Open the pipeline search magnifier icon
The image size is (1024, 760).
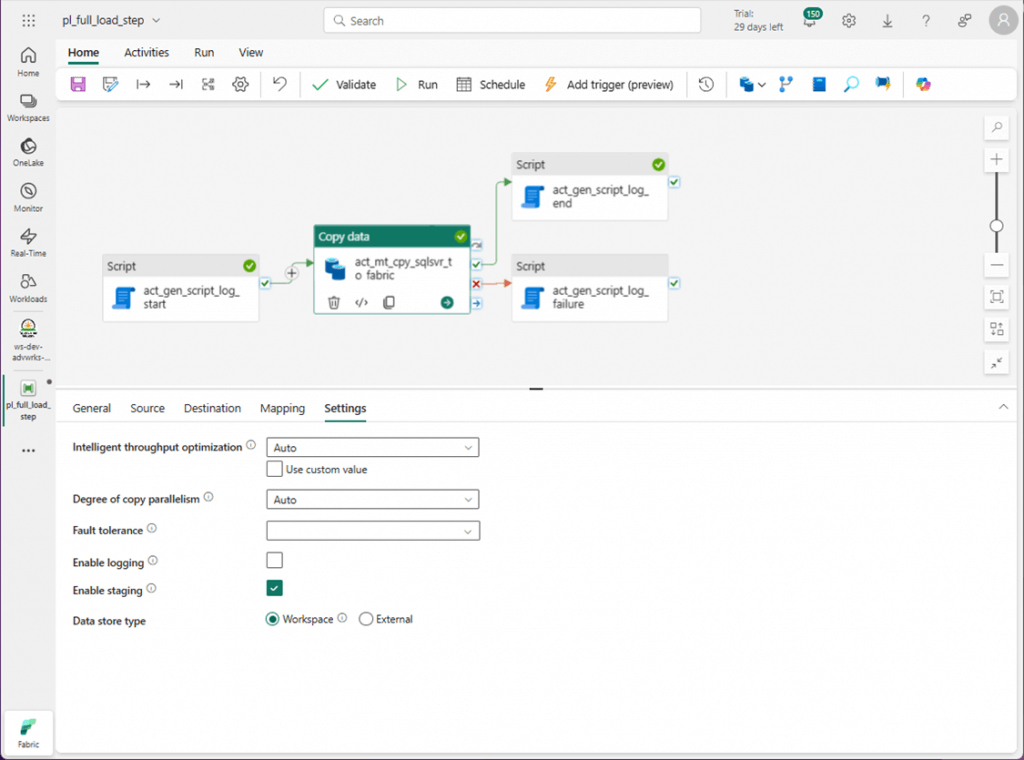pos(850,84)
